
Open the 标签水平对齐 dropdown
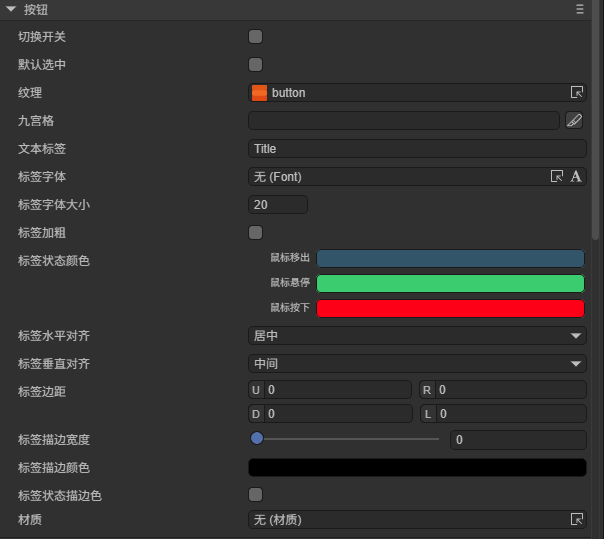pos(417,336)
